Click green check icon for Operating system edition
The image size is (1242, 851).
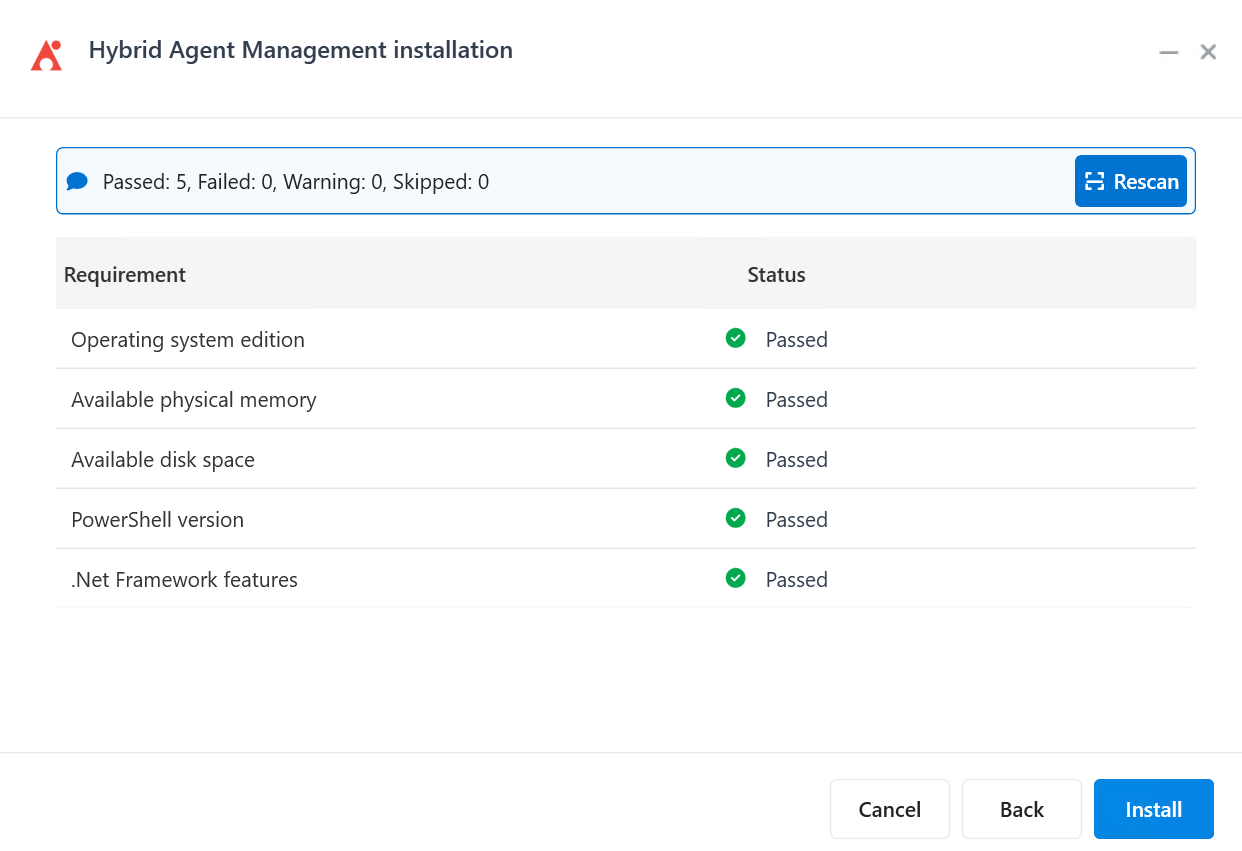(x=735, y=338)
